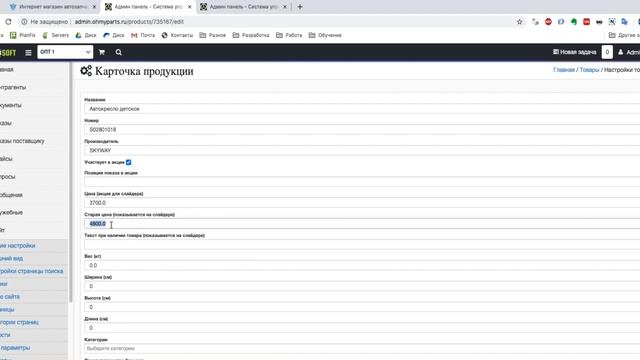This screenshot has width=640, height=360.
Task: Open Контрагенты in the sidebar
Action: (x=13, y=87)
